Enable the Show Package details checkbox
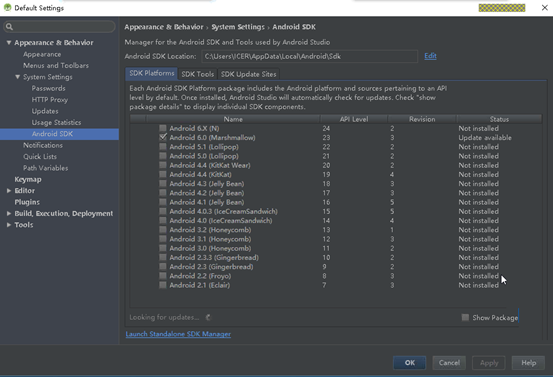This screenshot has width=553, height=377. 465,317
